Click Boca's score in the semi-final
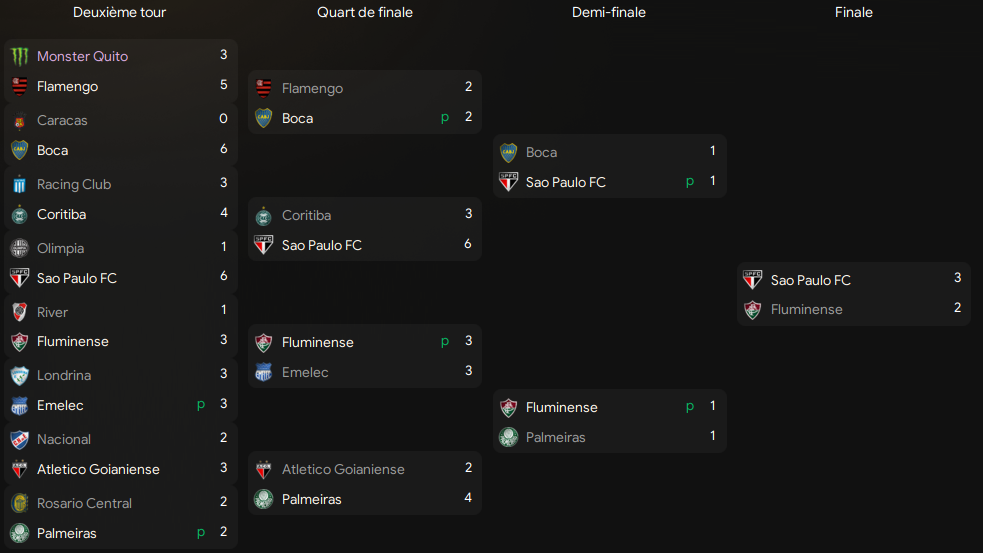The width and height of the screenshot is (983, 553). pyautogui.click(x=713, y=151)
